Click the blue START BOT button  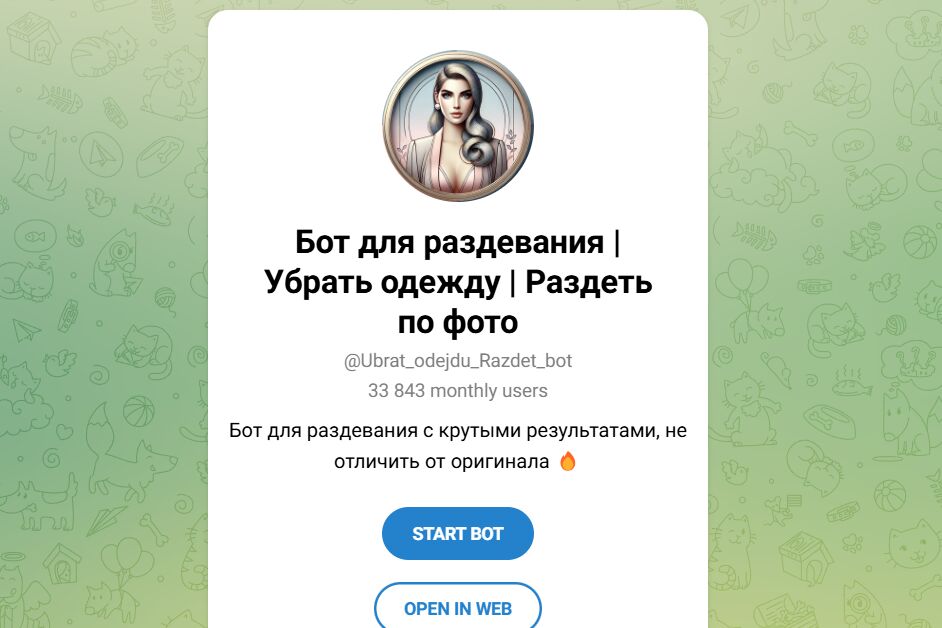click(457, 534)
